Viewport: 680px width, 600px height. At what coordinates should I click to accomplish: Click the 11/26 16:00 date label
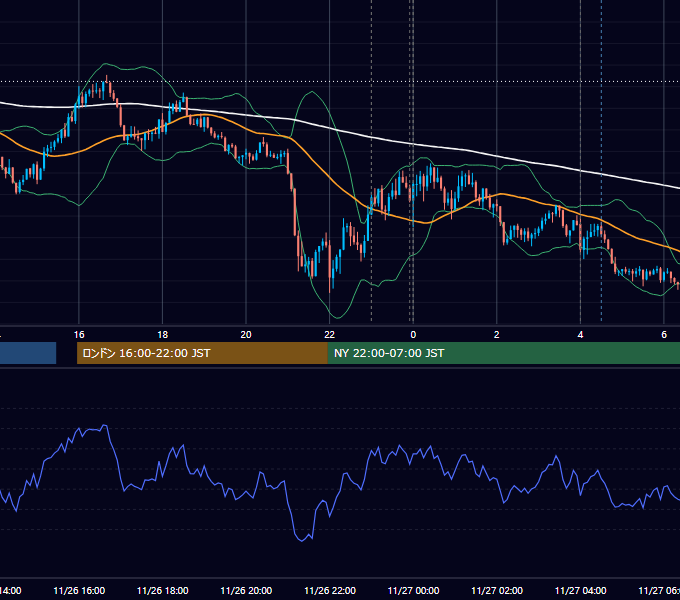pyautogui.click(x=79, y=590)
